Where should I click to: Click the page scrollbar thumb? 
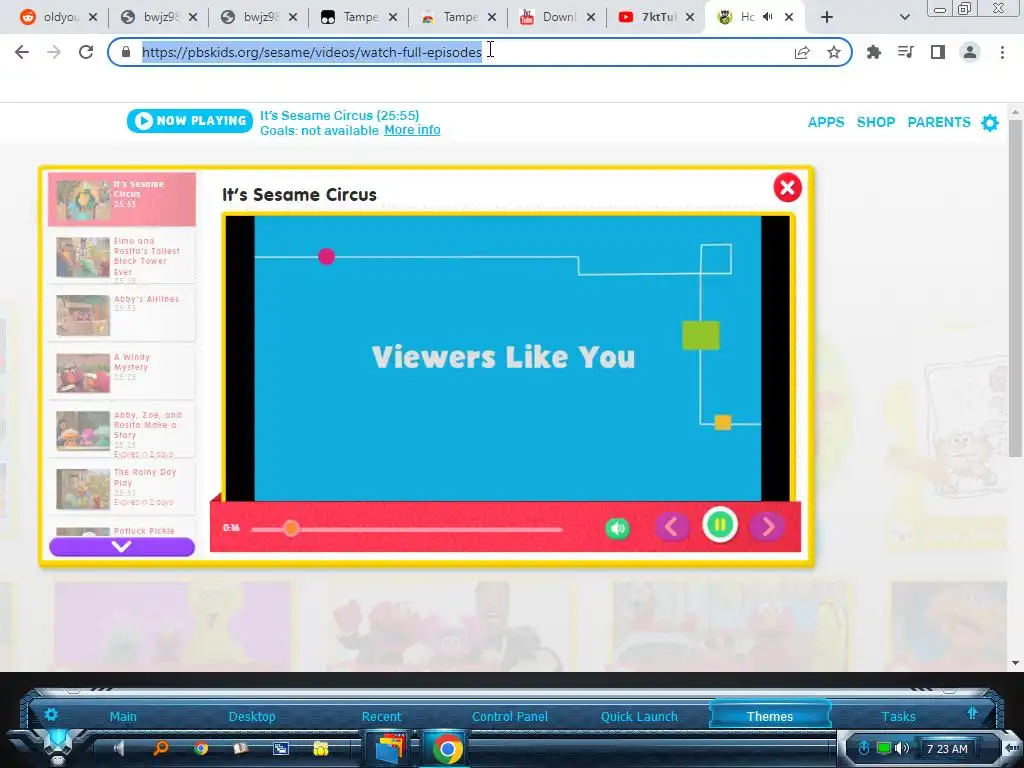pyautogui.click(x=1015, y=287)
